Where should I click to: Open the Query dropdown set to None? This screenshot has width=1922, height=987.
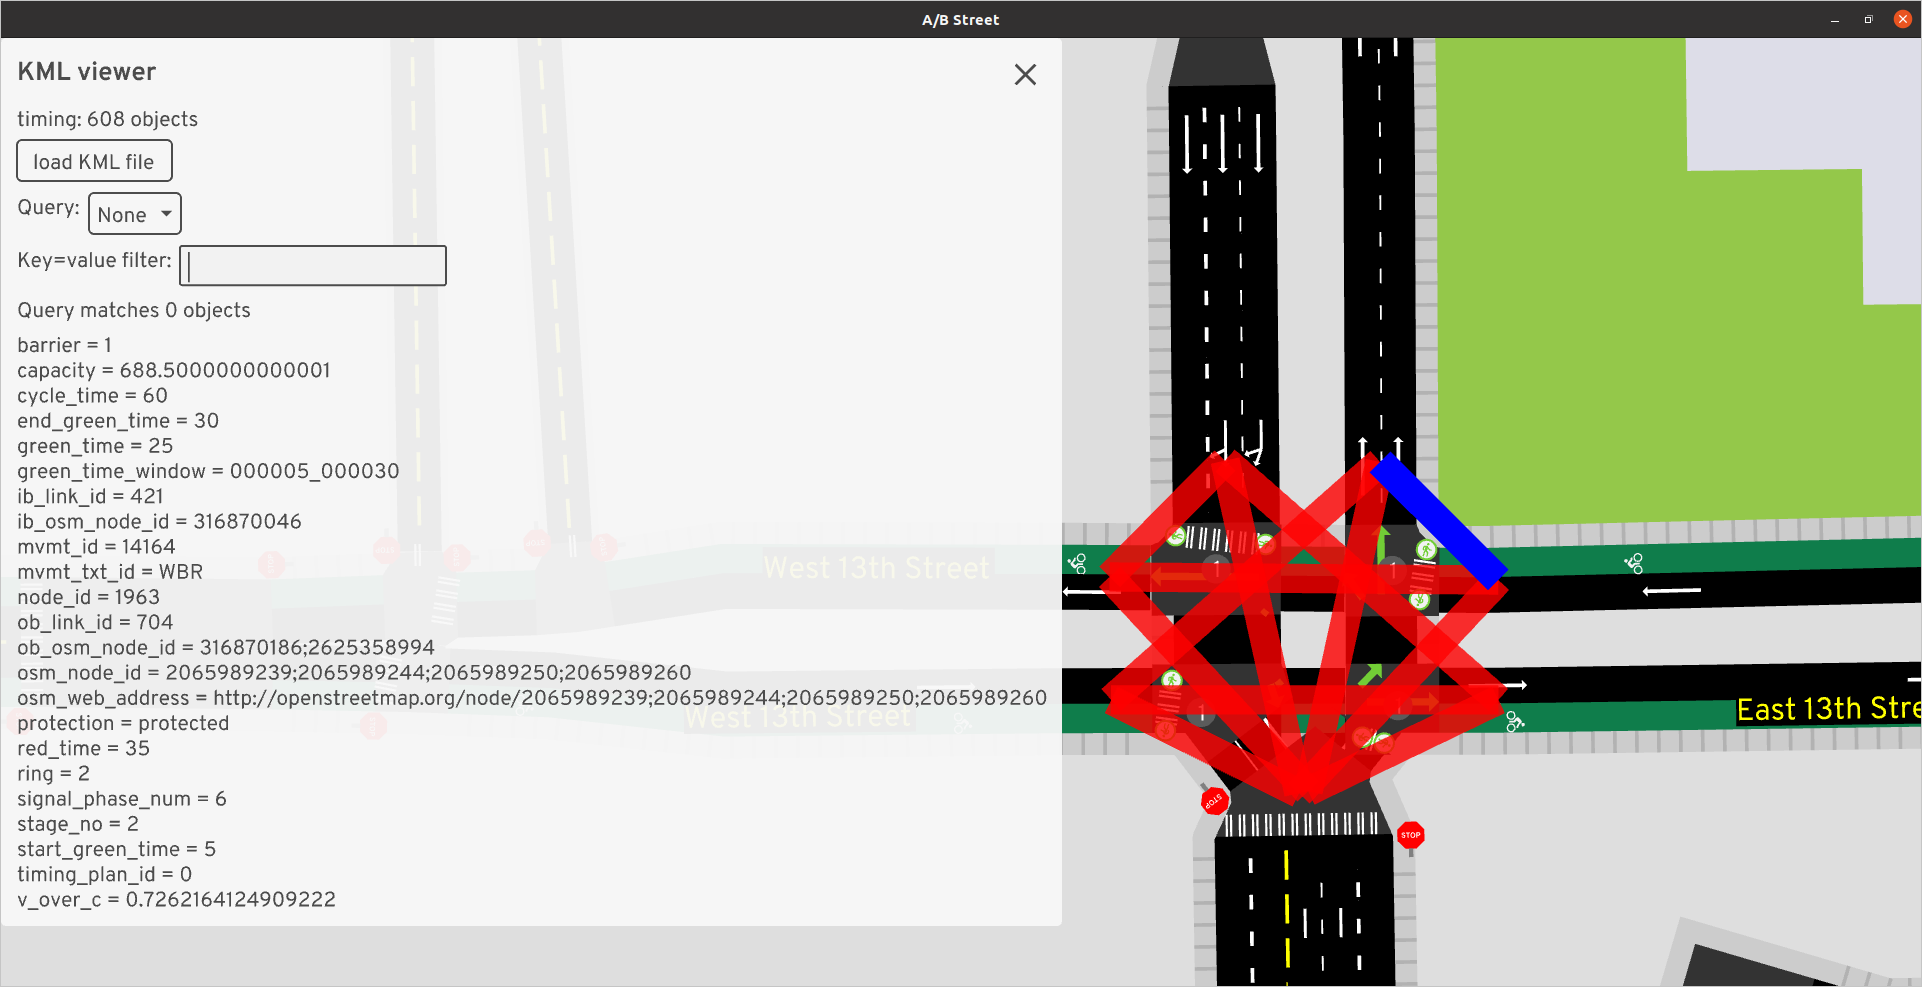click(x=135, y=214)
